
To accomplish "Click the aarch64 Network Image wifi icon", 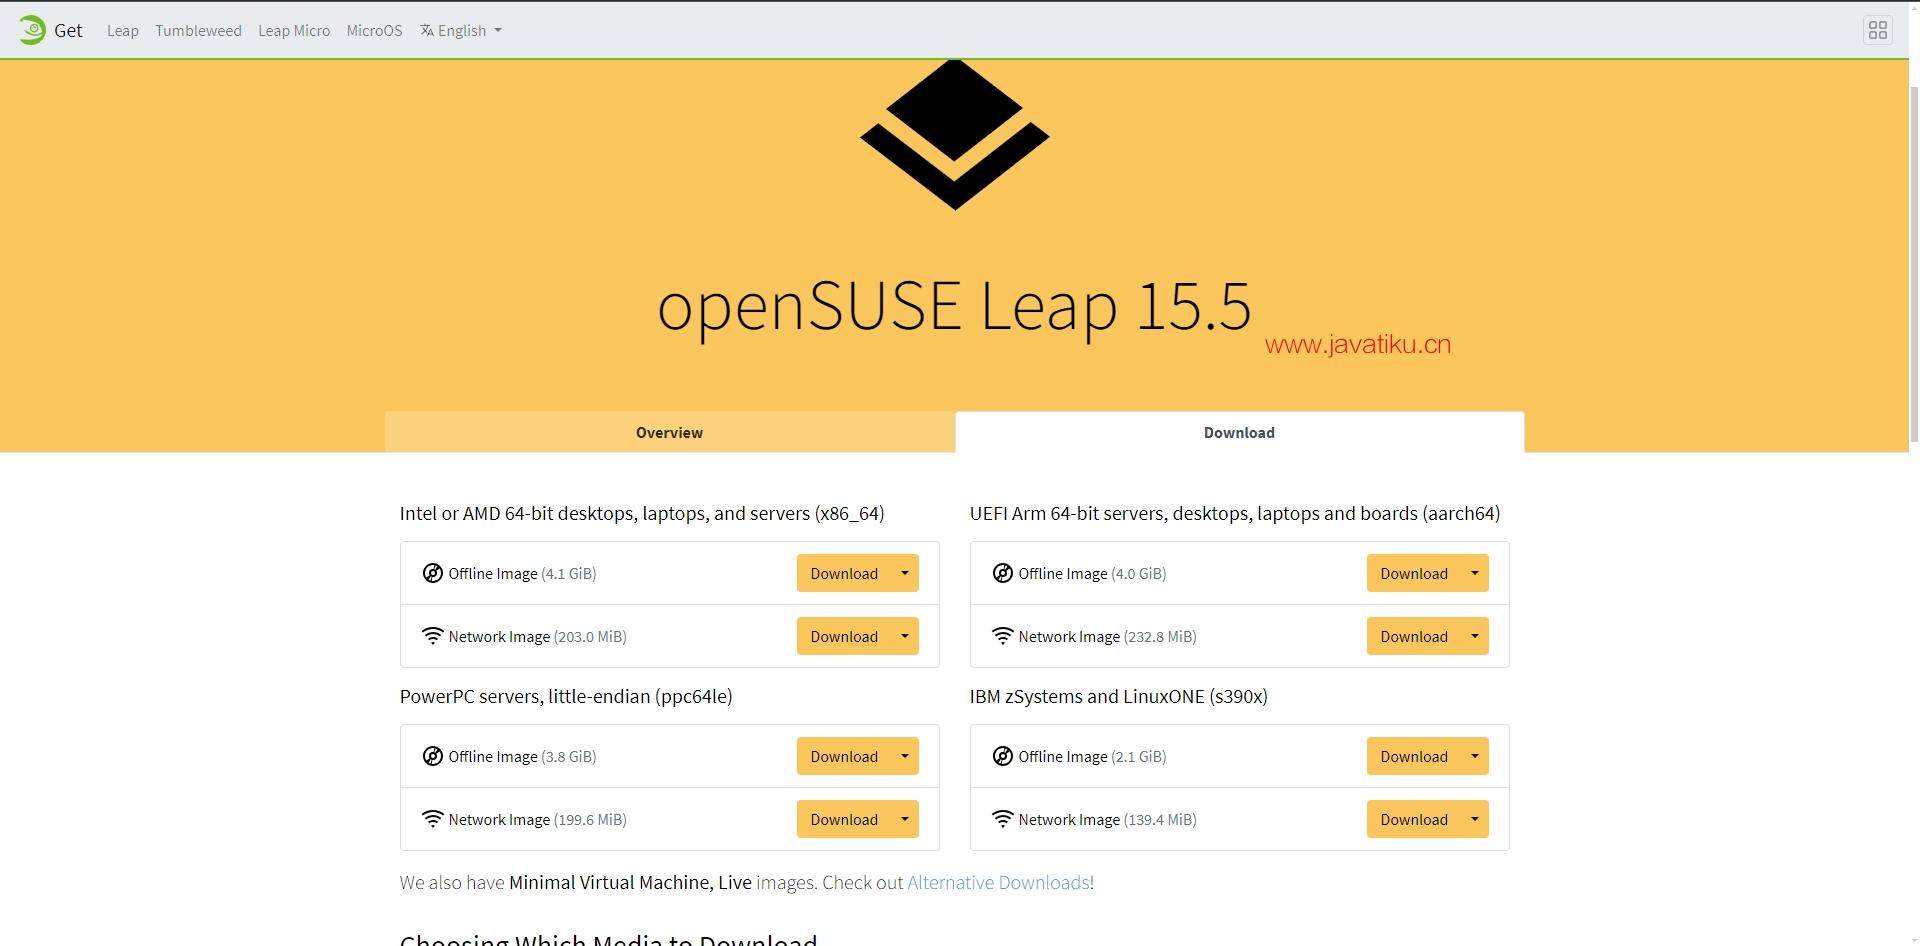I will (1002, 636).
